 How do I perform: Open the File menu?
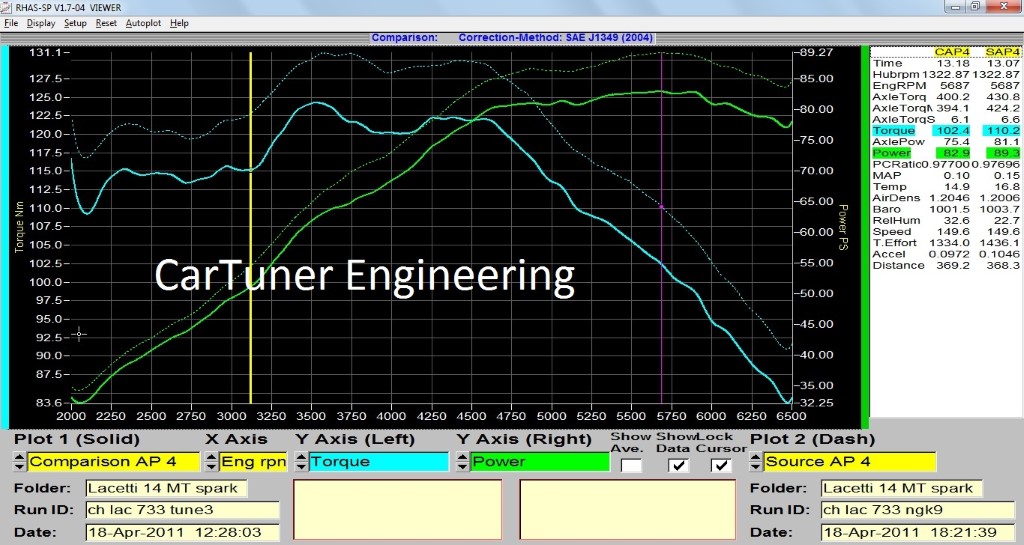[10, 23]
